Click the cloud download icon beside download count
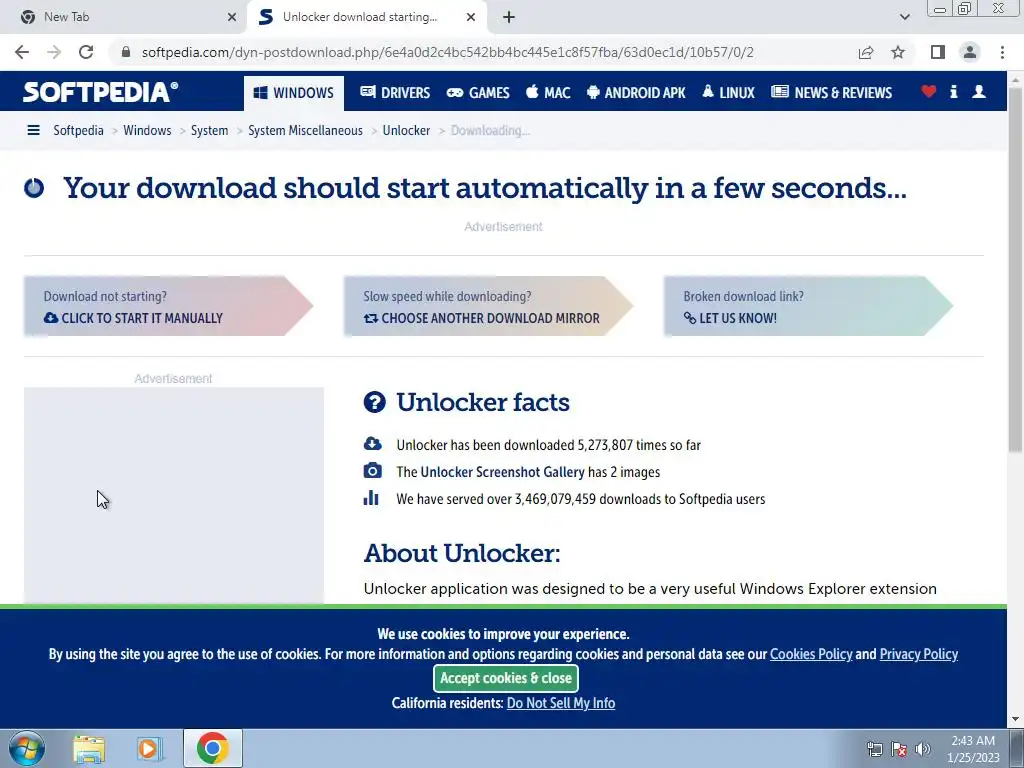 (372, 444)
